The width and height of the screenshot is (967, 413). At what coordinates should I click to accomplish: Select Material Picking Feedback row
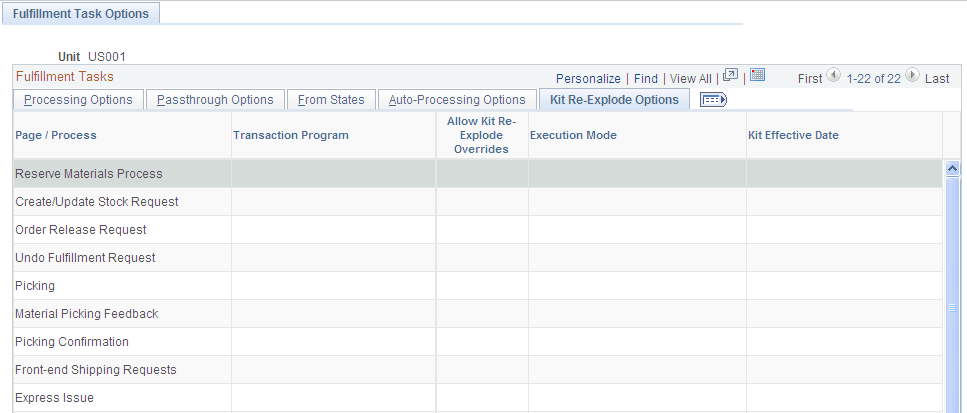478,314
